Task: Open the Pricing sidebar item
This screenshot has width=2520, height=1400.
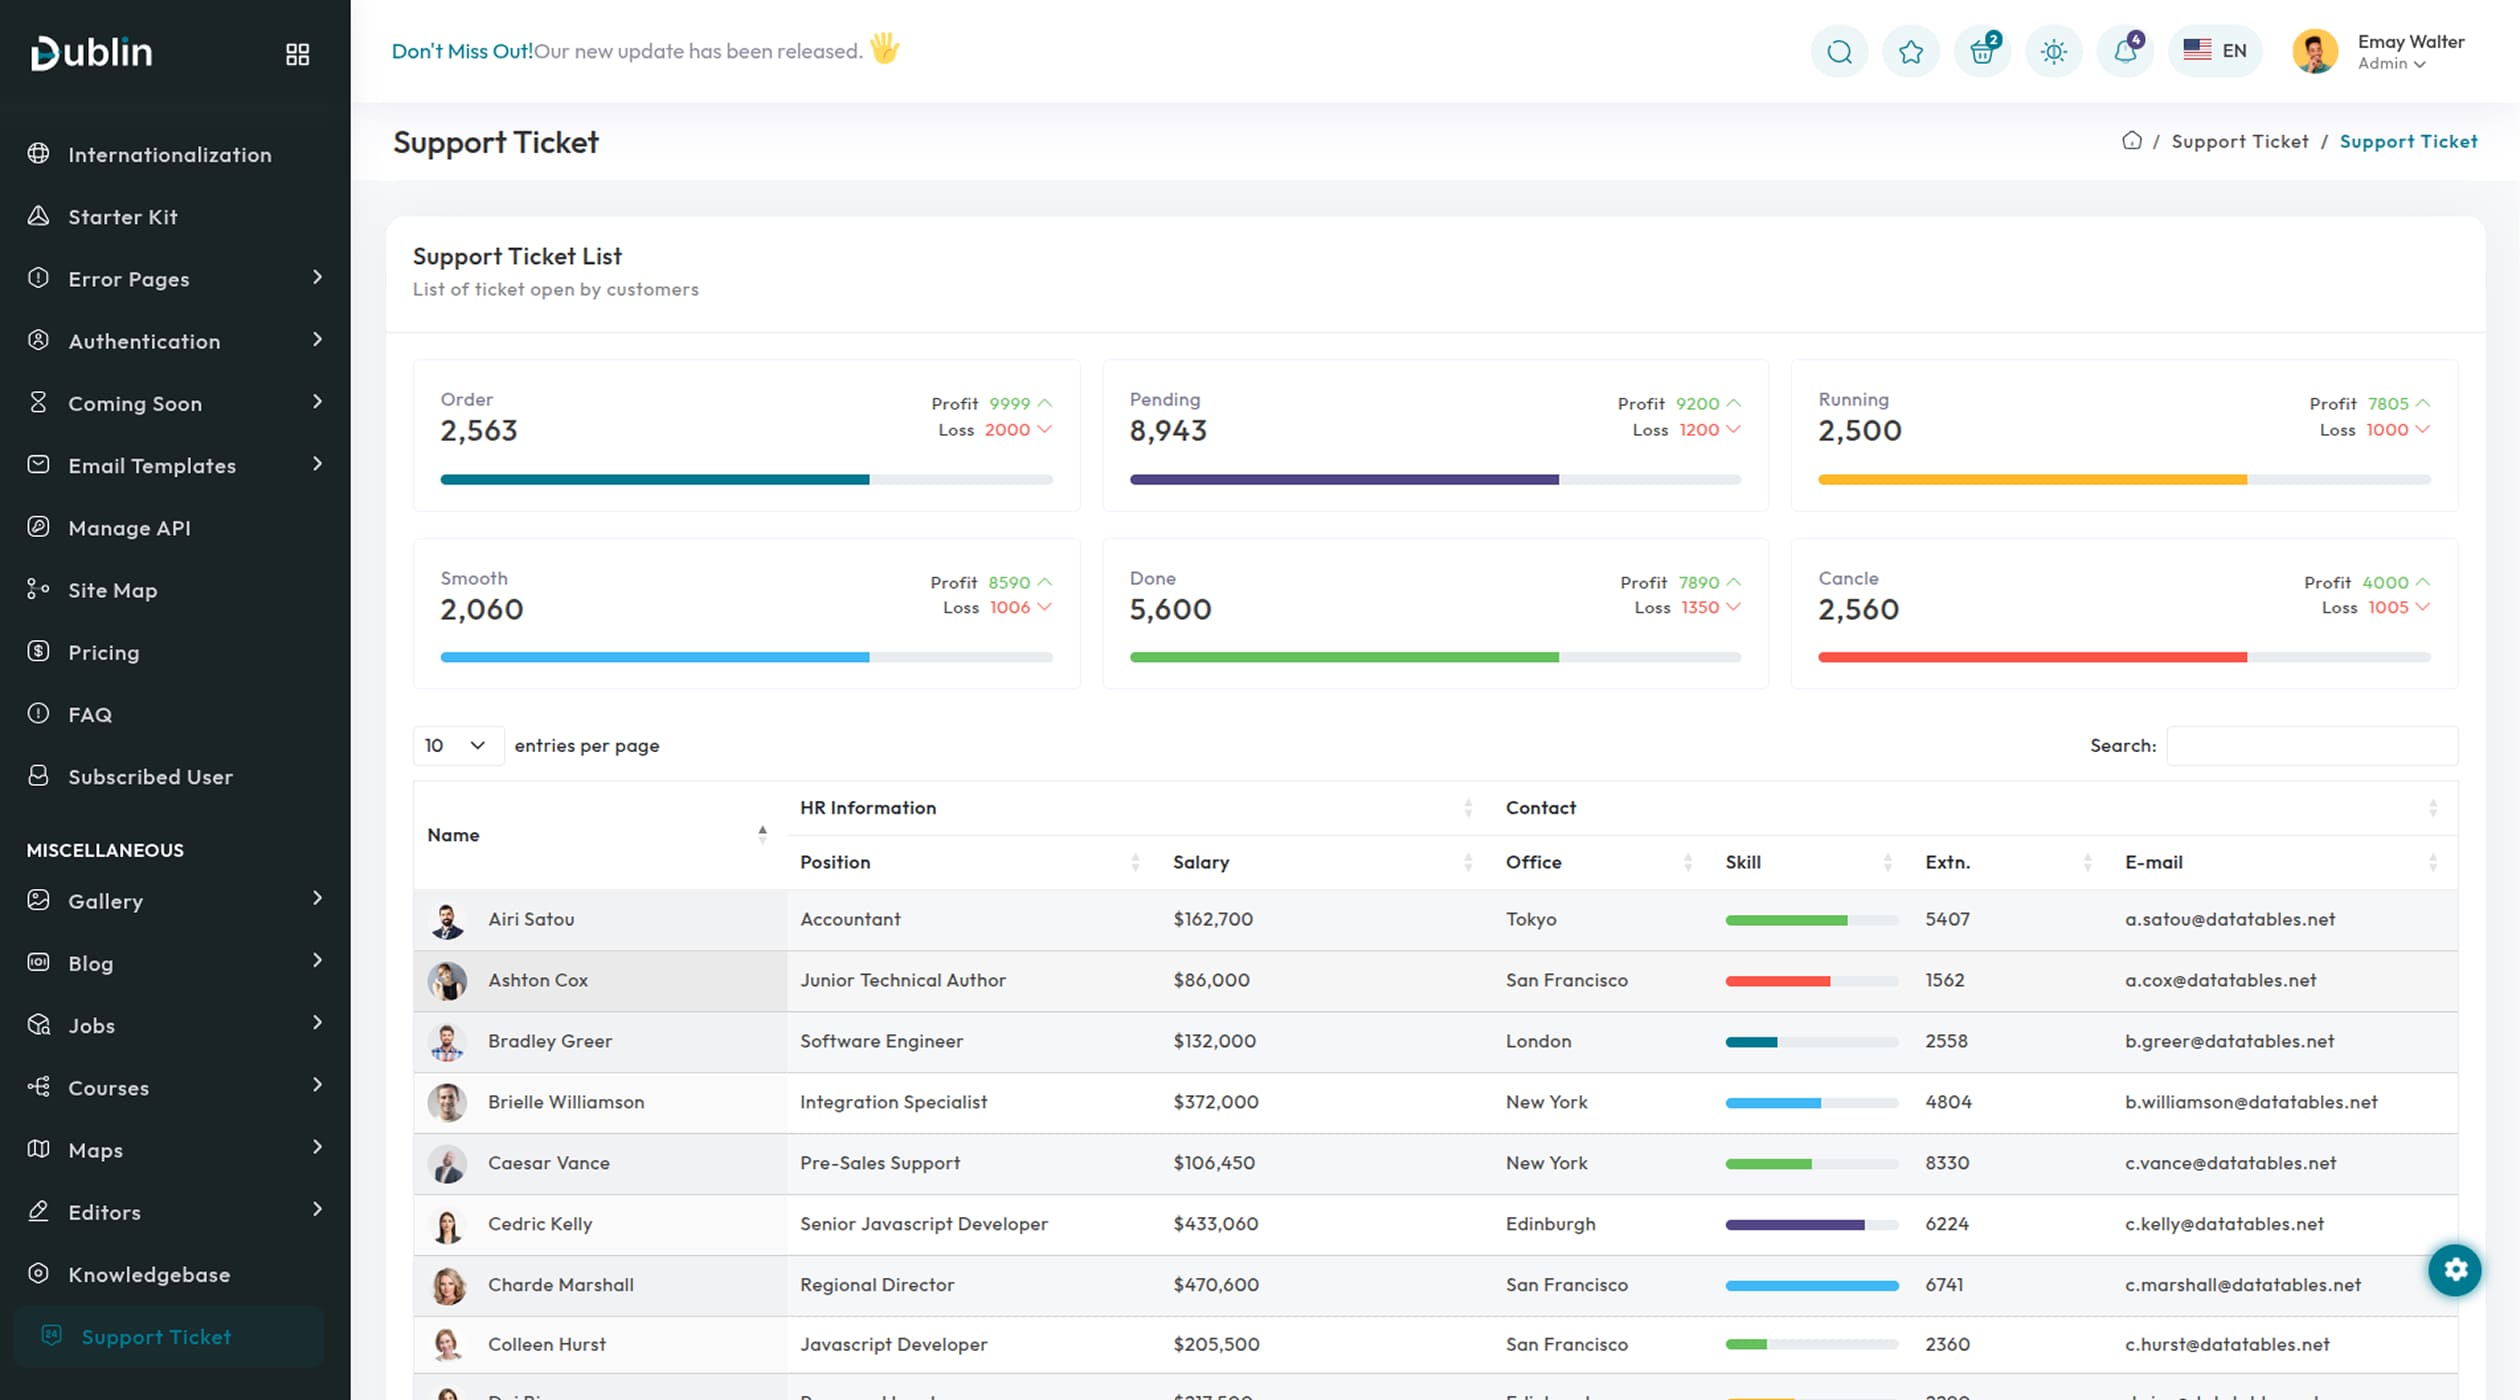Action: point(103,653)
